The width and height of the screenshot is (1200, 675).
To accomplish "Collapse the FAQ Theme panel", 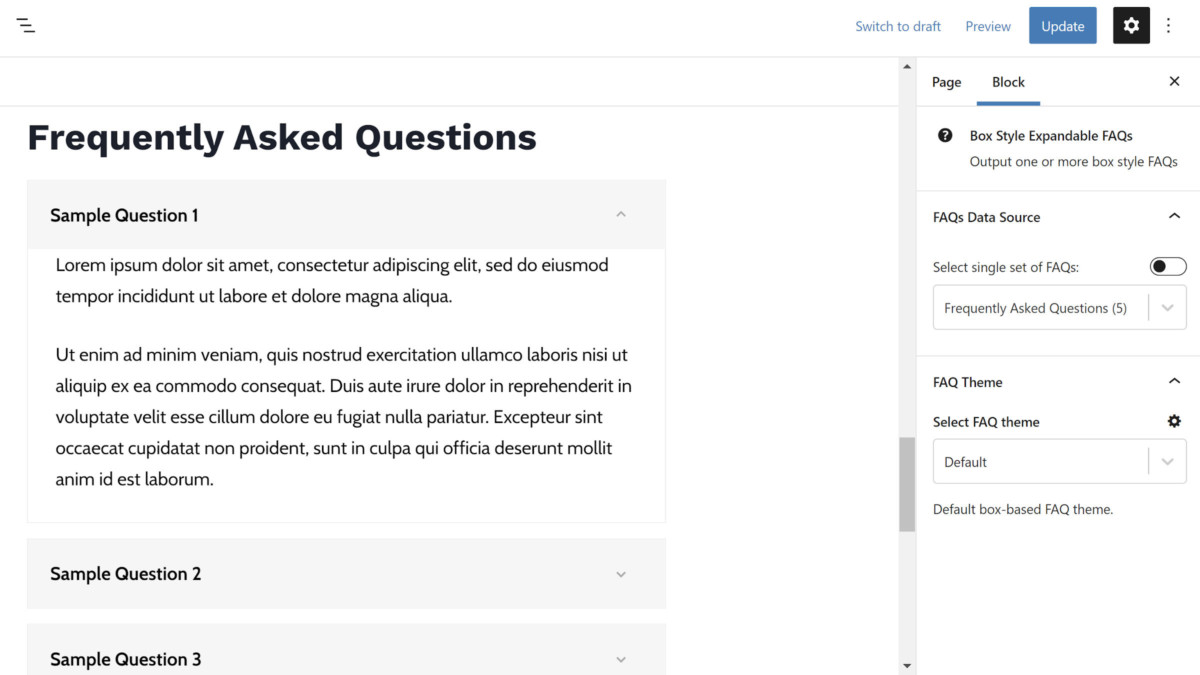I will point(1175,381).
